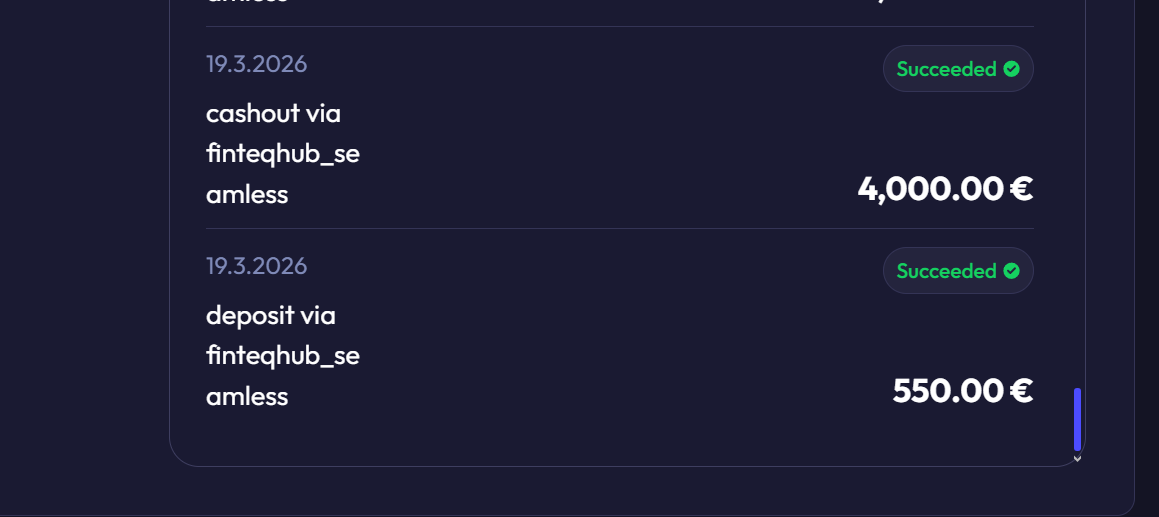This screenshot has height=517, width=1159.
Task: Click the "Succeeded" text in cashout status
Action: tap(946, 69)
